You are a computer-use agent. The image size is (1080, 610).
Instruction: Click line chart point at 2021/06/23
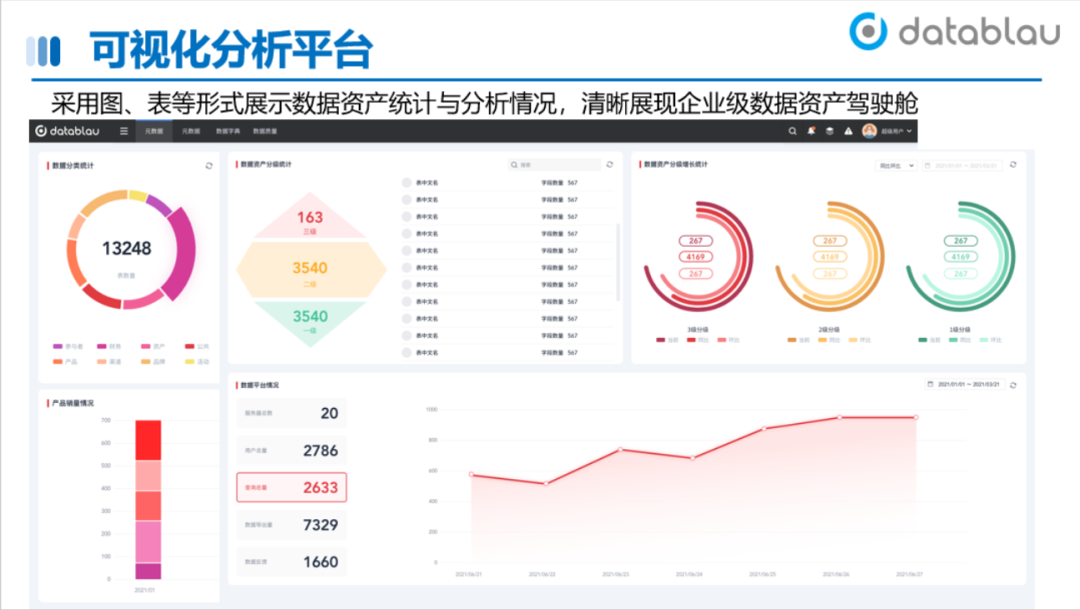click(x=621, y=450)
